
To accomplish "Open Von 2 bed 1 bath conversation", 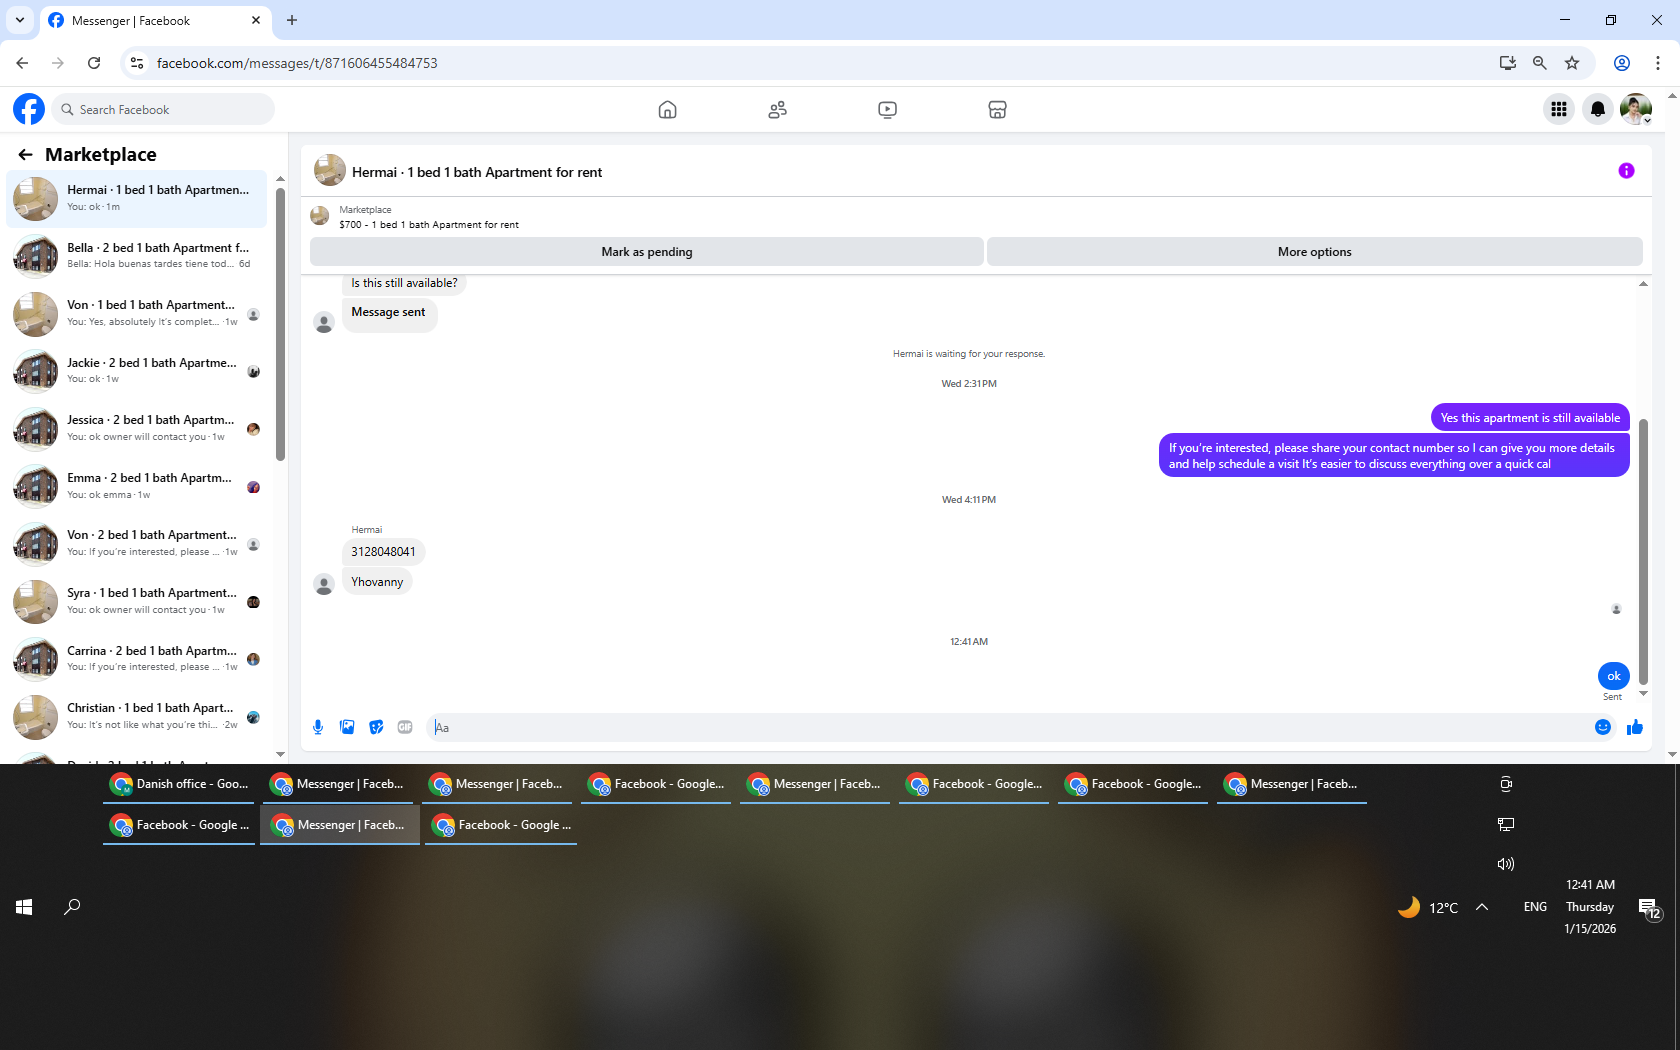I will 136,543.
